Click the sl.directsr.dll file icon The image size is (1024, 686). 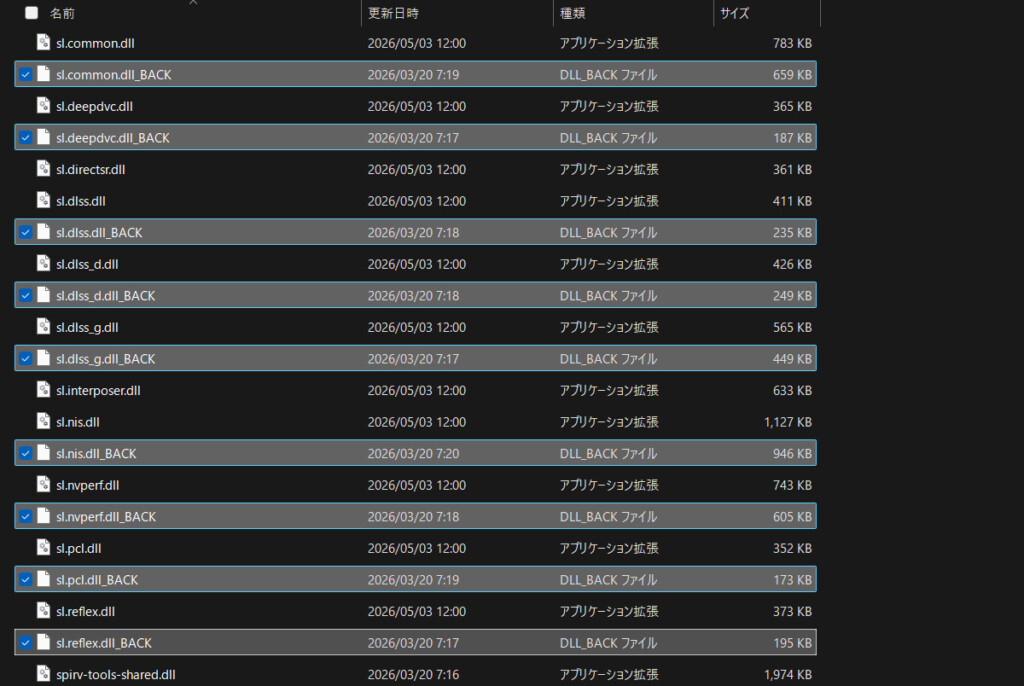[x=44, y=169]
